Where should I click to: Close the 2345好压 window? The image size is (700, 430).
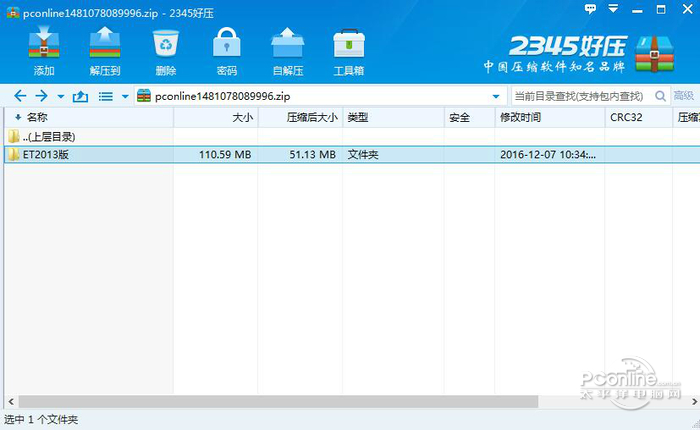[x=688, y=9]
